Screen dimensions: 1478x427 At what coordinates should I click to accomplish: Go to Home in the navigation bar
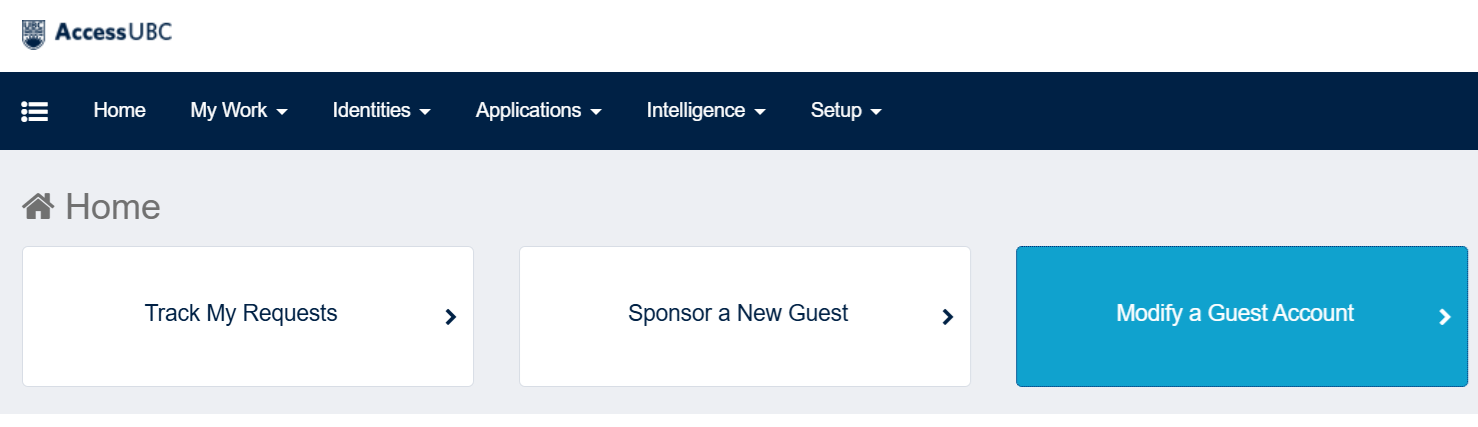[x=120, y=110]
